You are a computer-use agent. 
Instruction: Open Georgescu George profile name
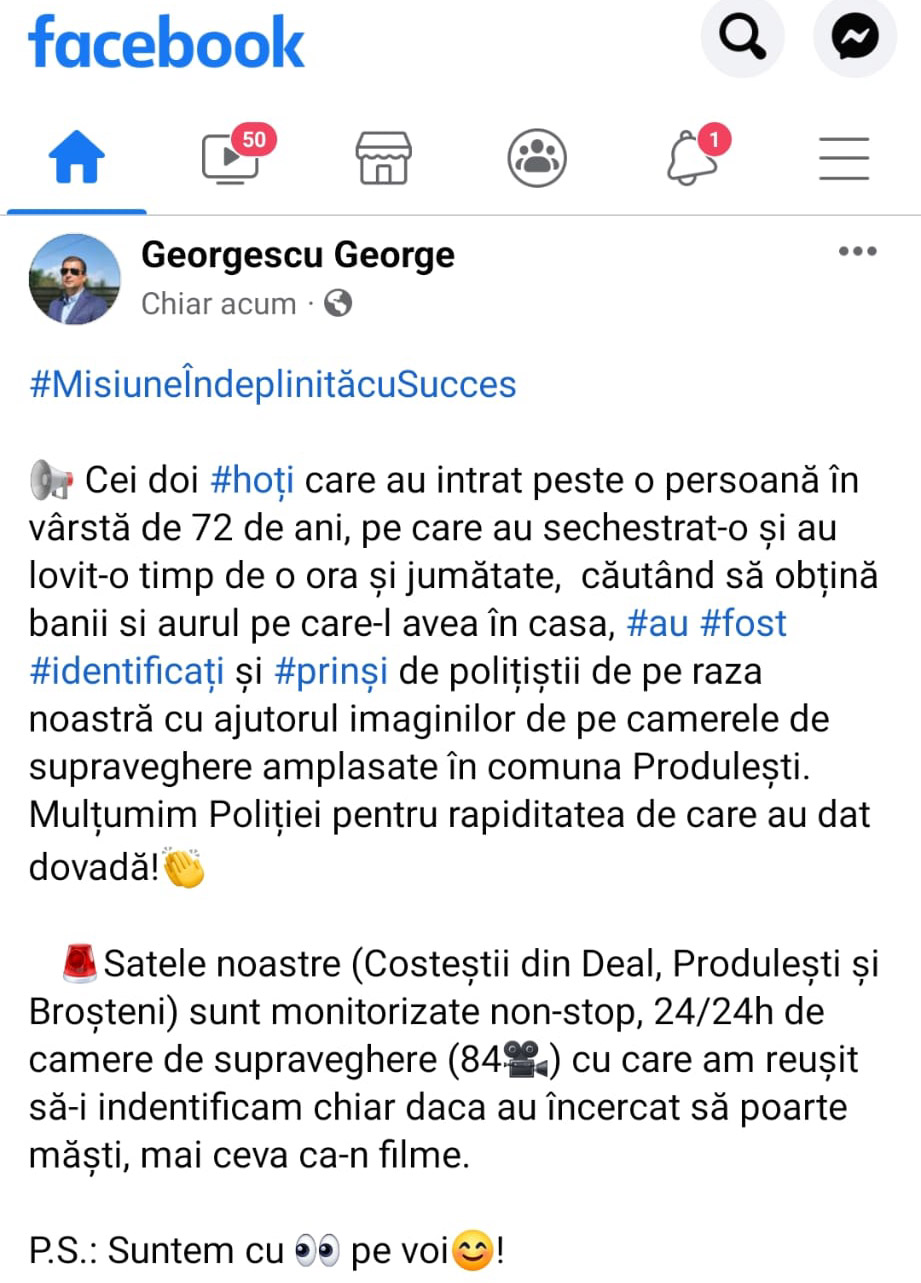click(298, 255)
